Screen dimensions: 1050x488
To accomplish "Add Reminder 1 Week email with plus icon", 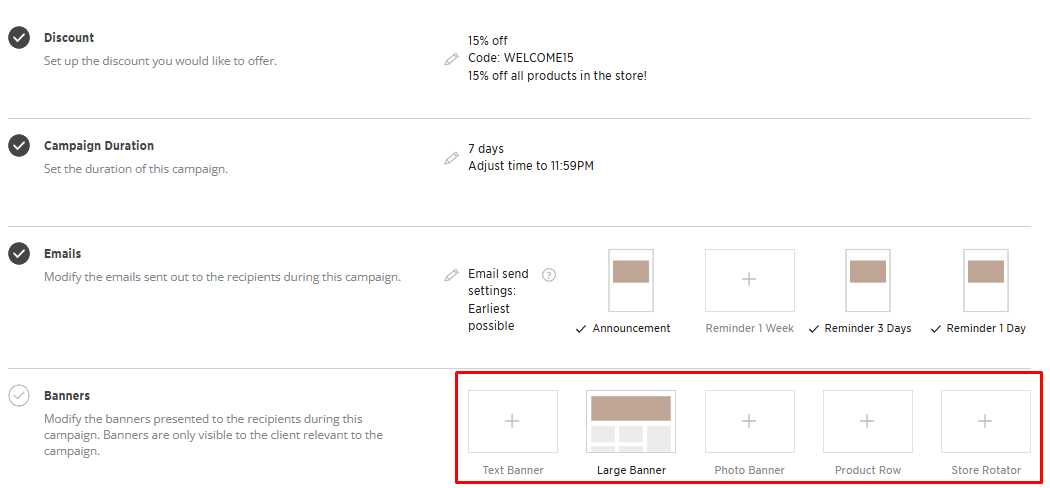I will [x=749, y=280].
